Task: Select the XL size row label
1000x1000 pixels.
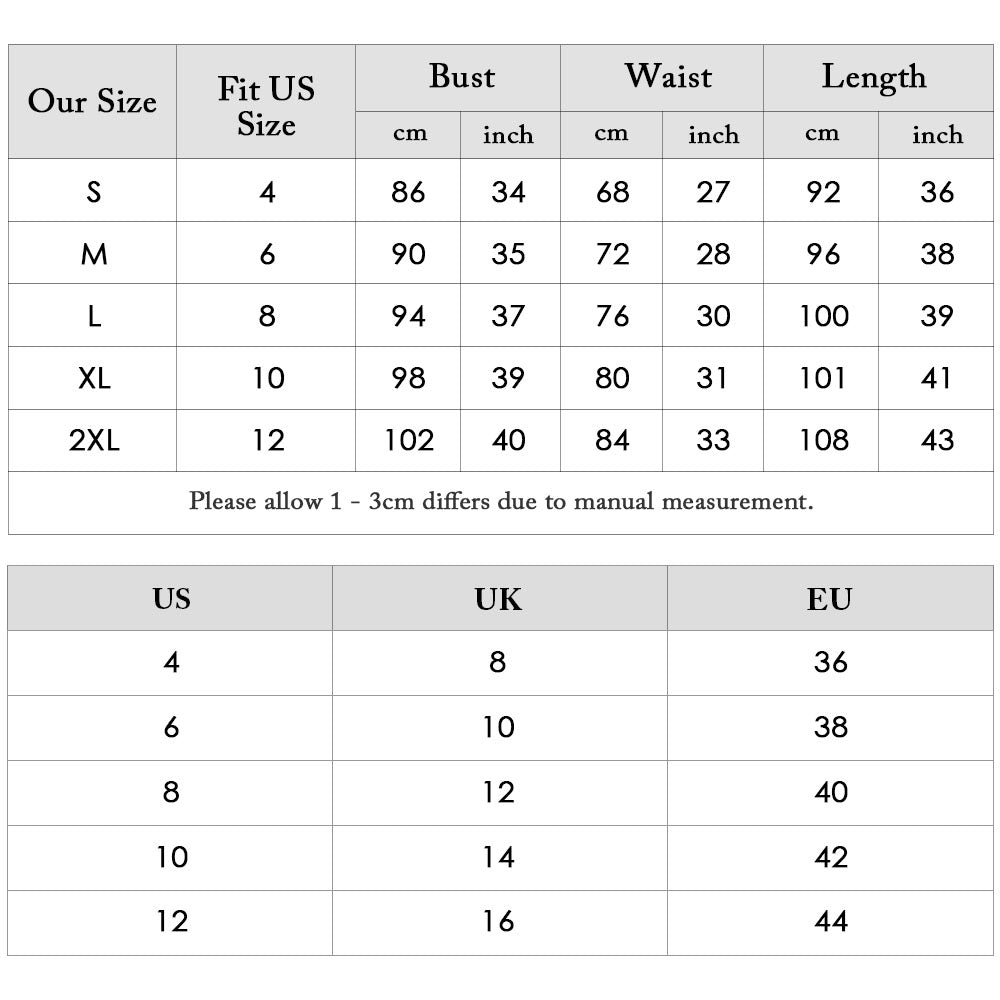Action: pyautogui.click(x=94, y=378)
